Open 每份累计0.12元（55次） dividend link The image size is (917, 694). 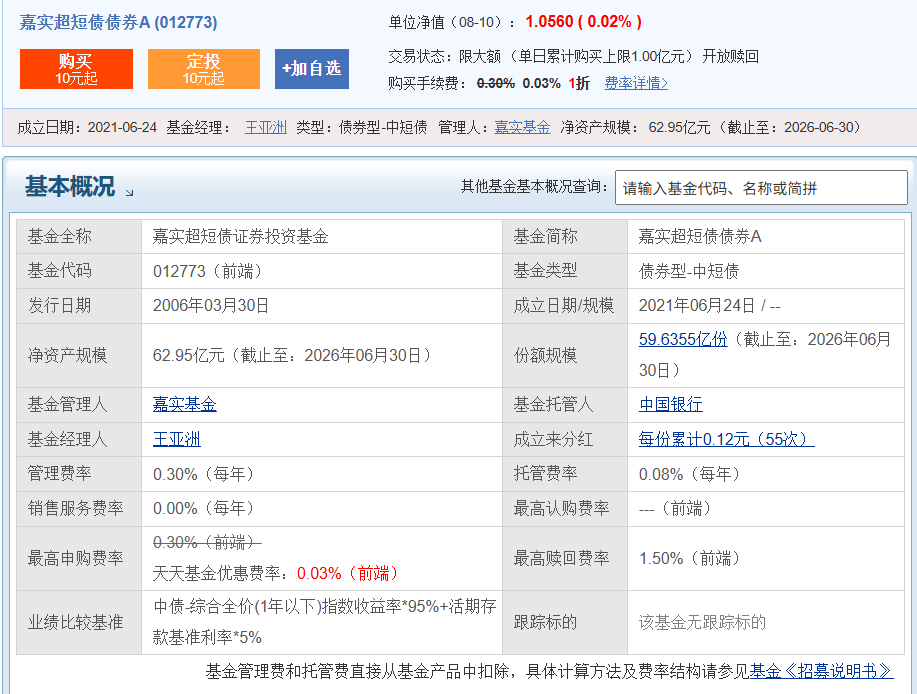726,439
